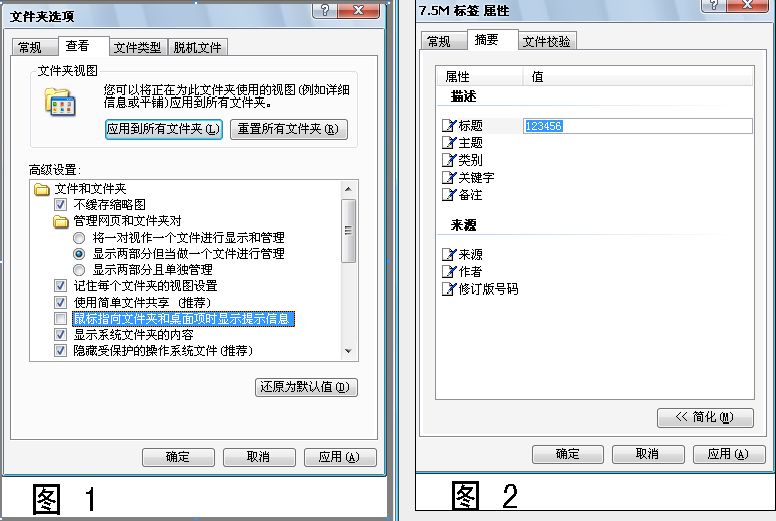Image resolution: width=776 pixels, height=521 pixels.
Task: Click << 简化 (M) button
Action: pyautogui.click(x=705, y=417)
